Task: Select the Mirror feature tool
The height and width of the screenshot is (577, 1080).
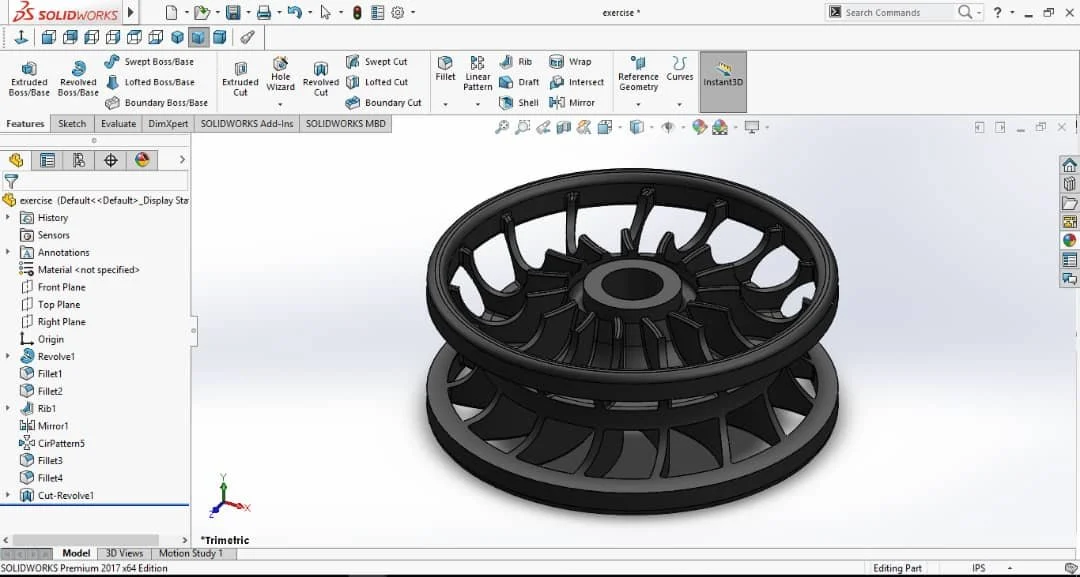Action: pos(577,102)
